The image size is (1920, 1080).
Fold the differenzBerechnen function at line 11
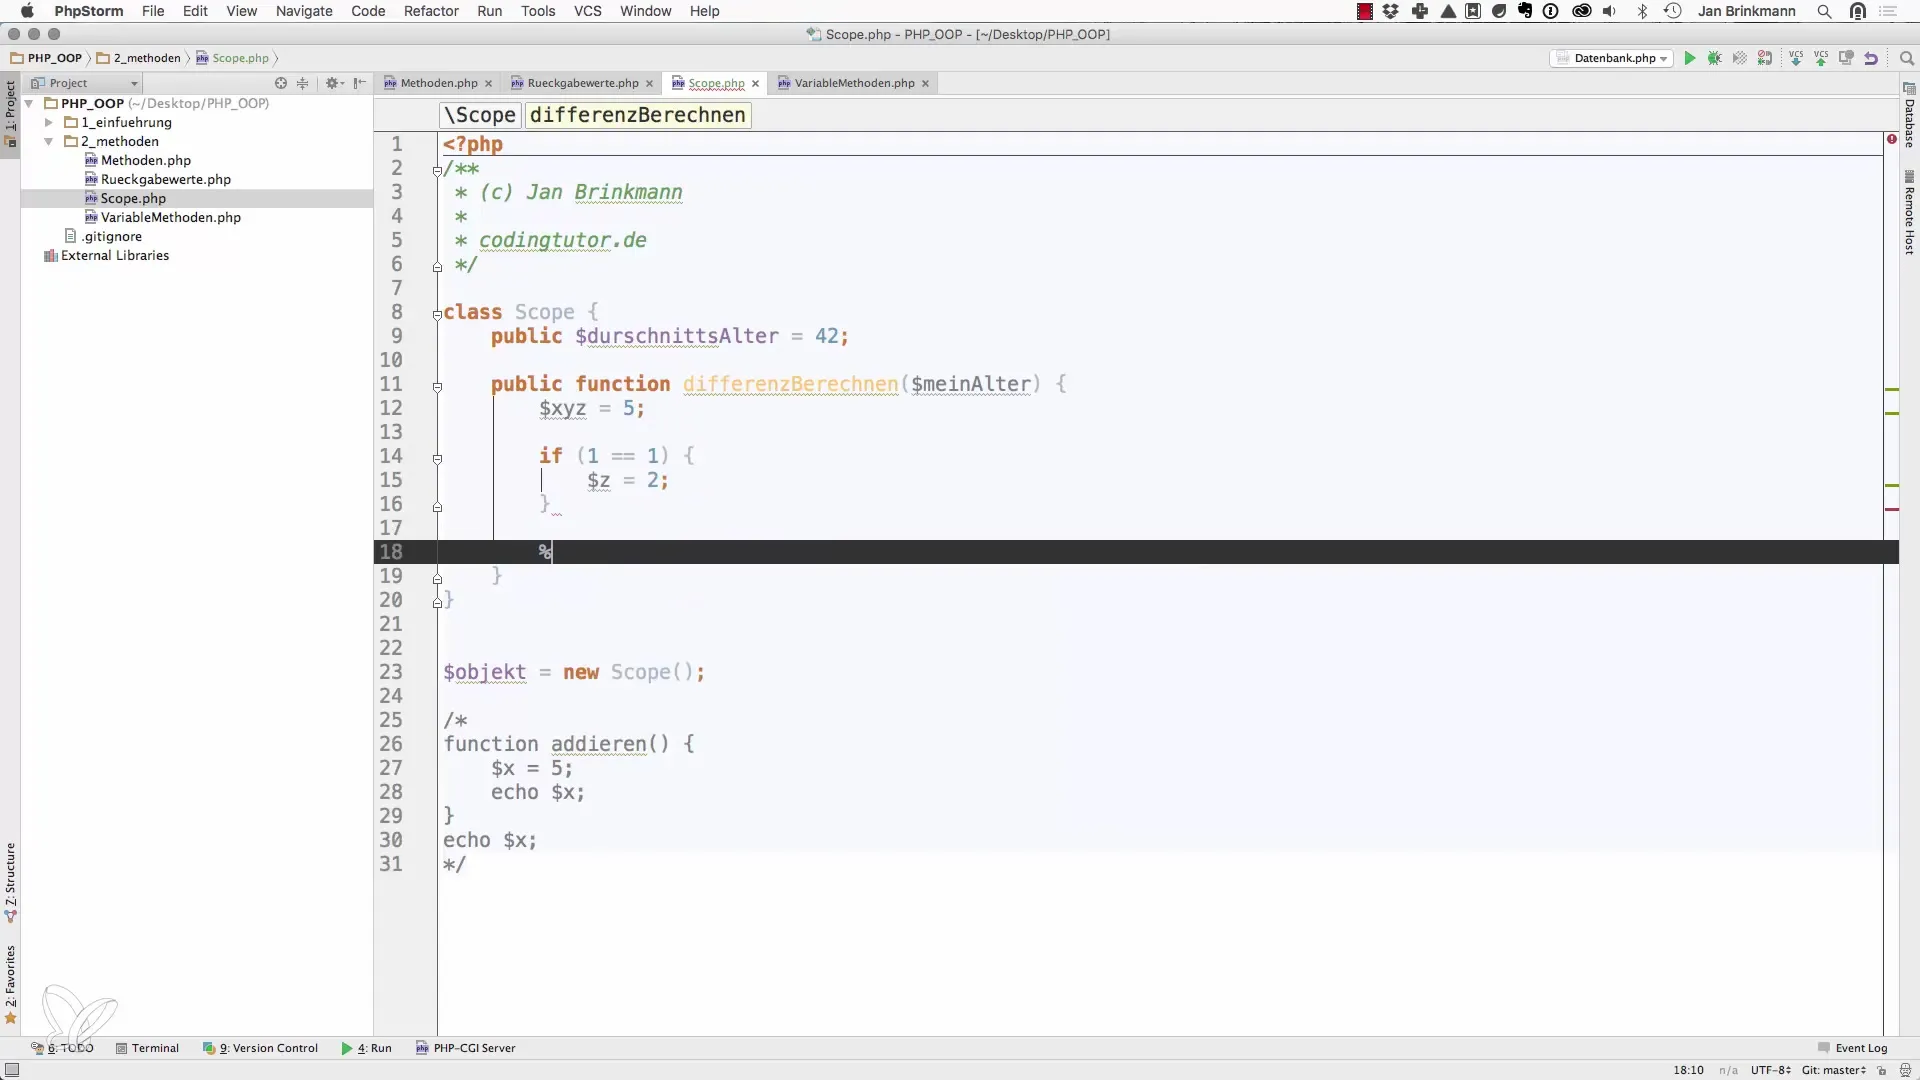[437, 386]
